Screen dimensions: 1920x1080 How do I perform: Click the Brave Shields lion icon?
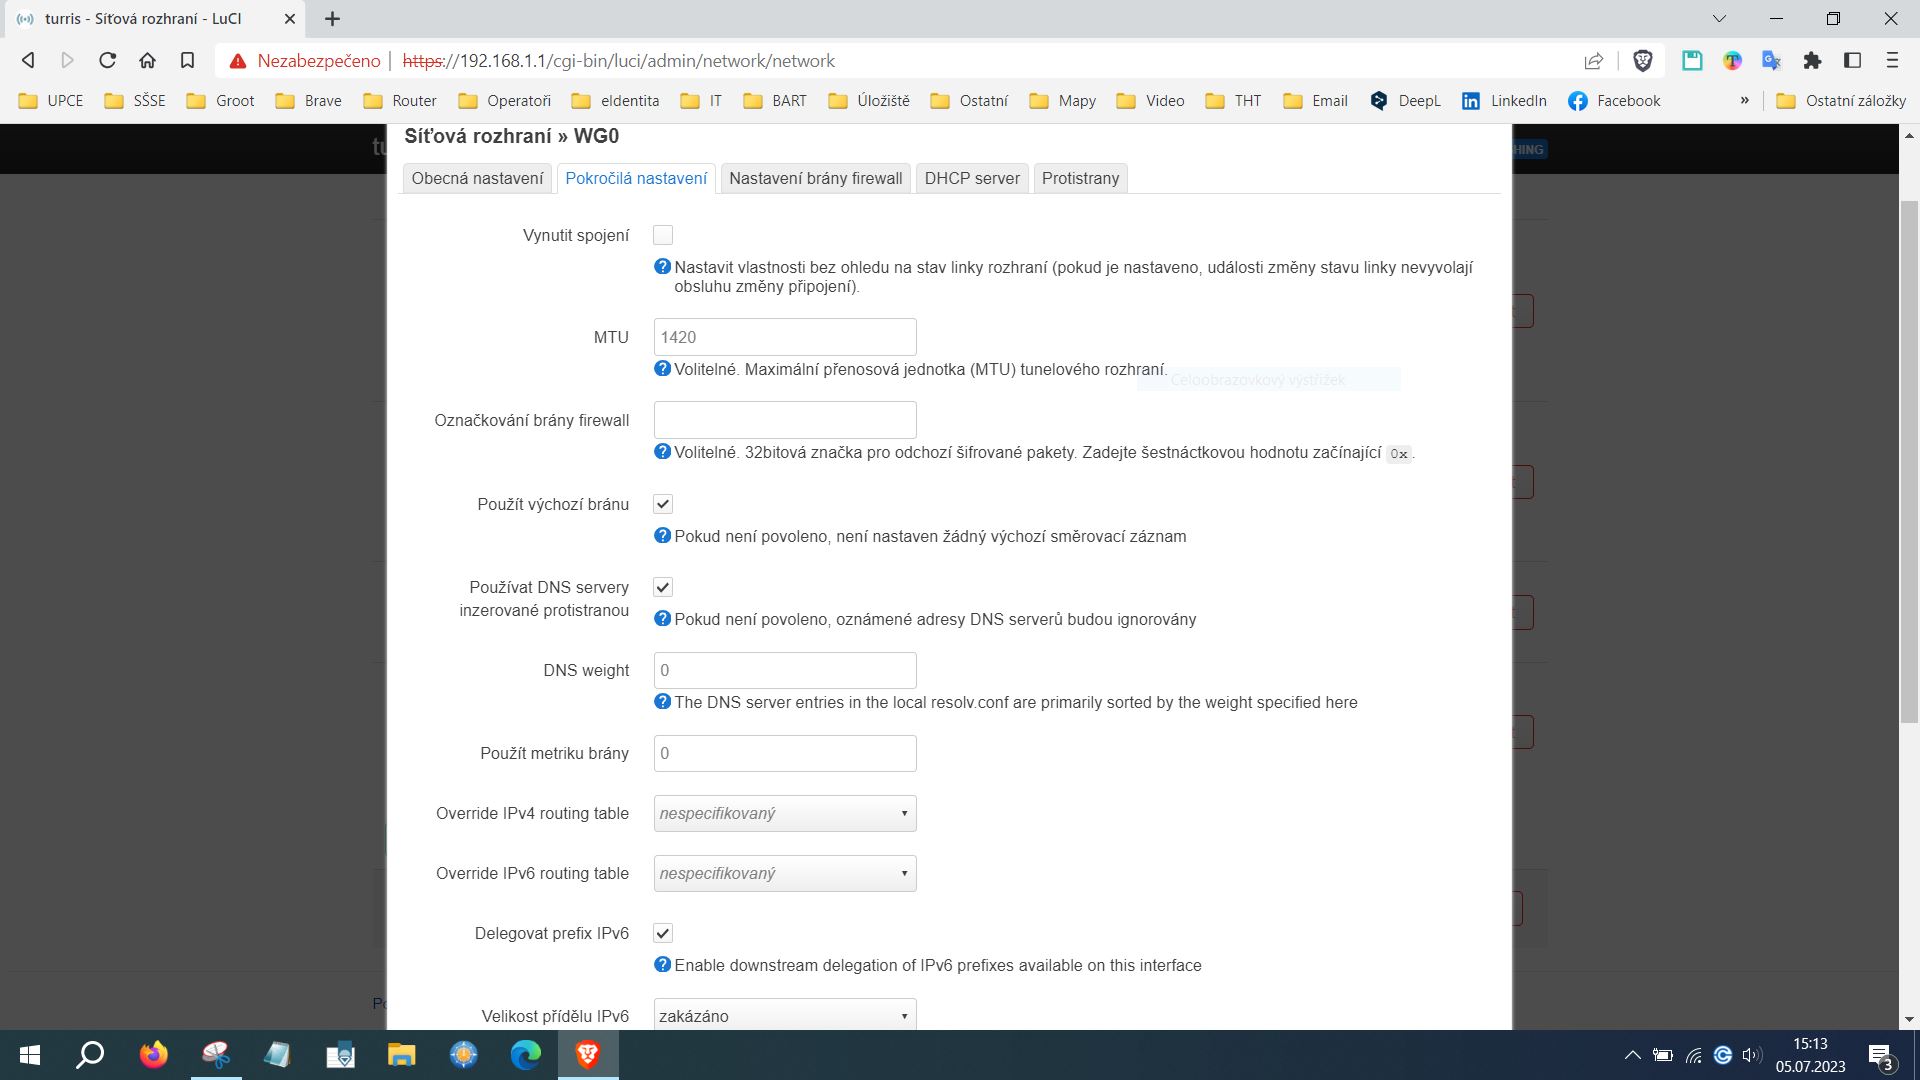[x=1642, y=61]
